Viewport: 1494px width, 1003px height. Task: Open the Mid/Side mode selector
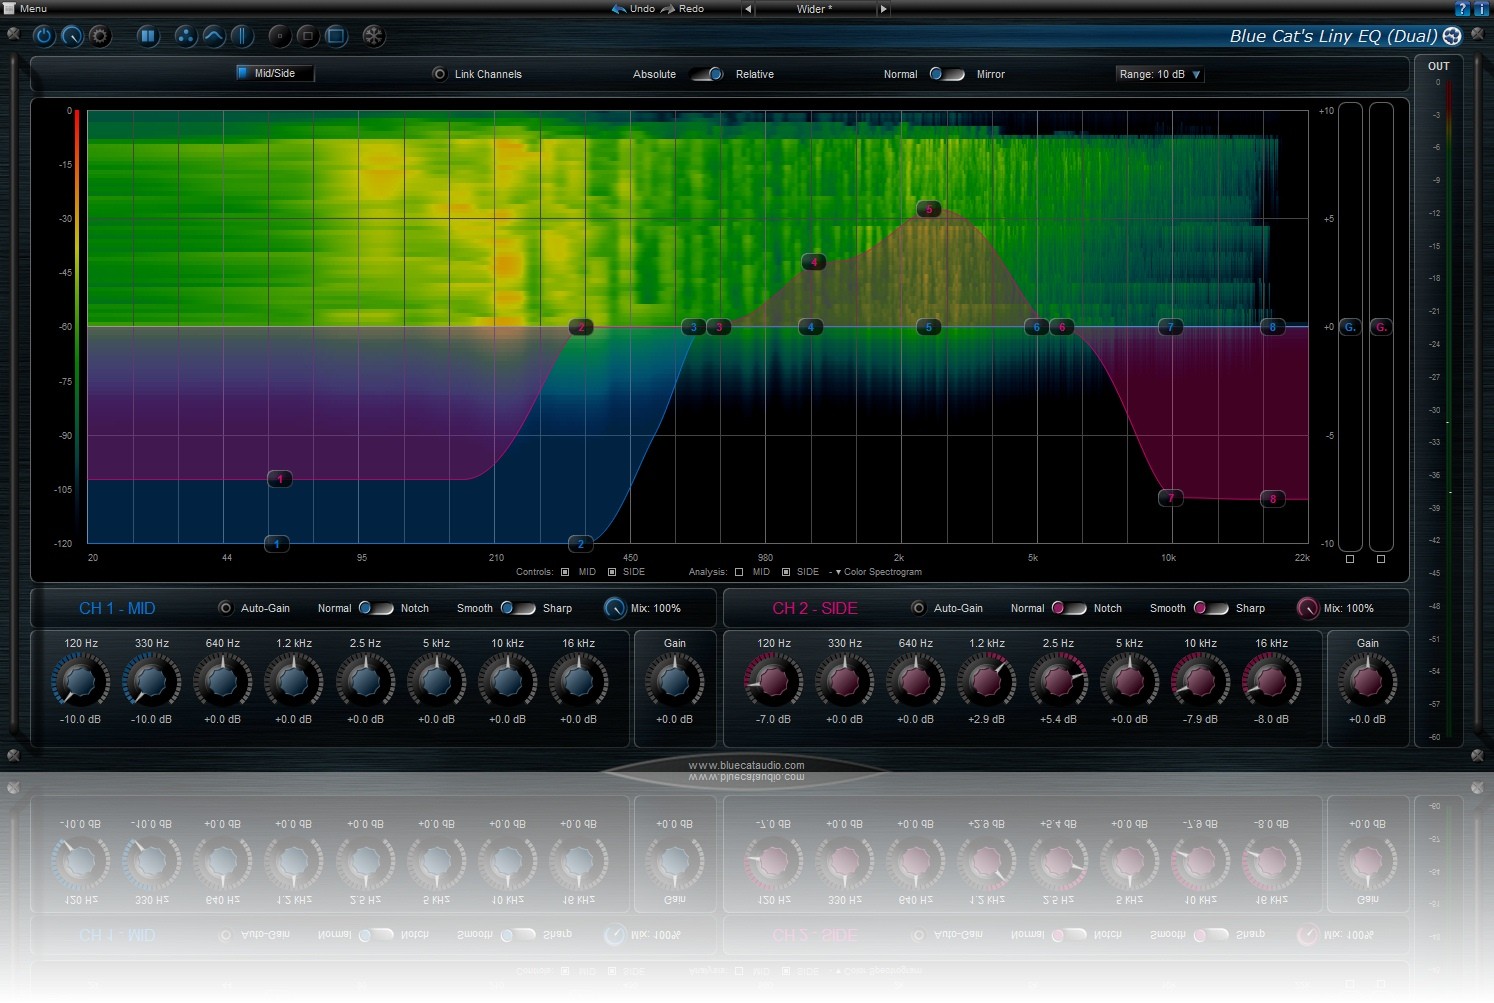(275, 73)
